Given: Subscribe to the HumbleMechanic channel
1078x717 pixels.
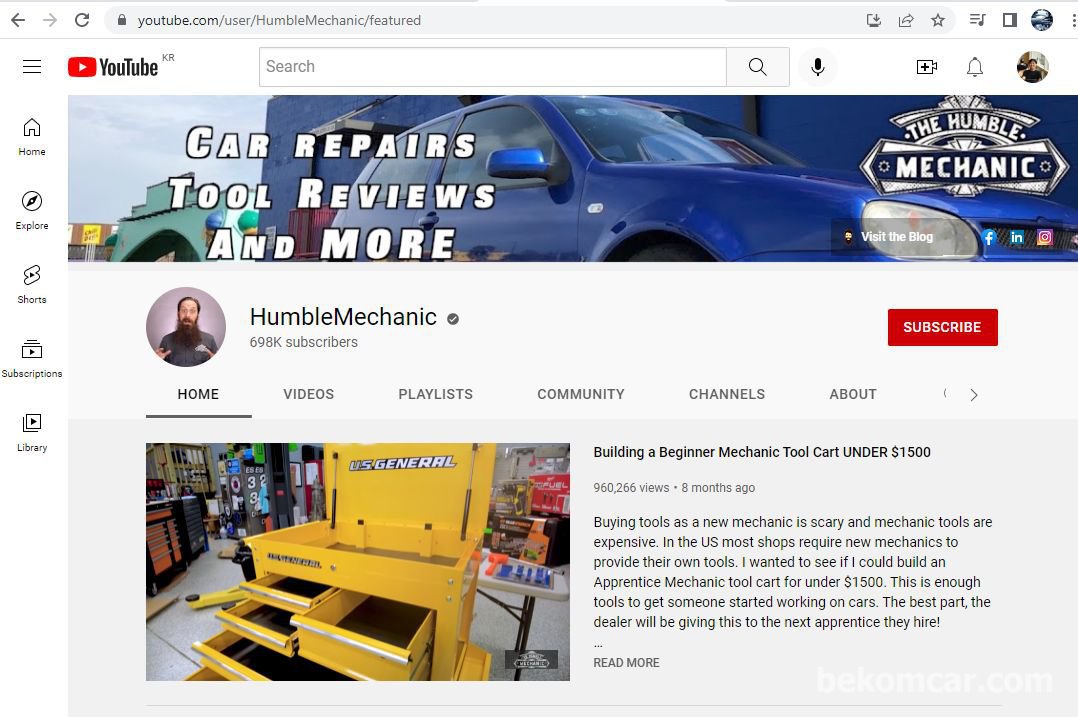Looking at the screenshot, I should pos(943,327).
